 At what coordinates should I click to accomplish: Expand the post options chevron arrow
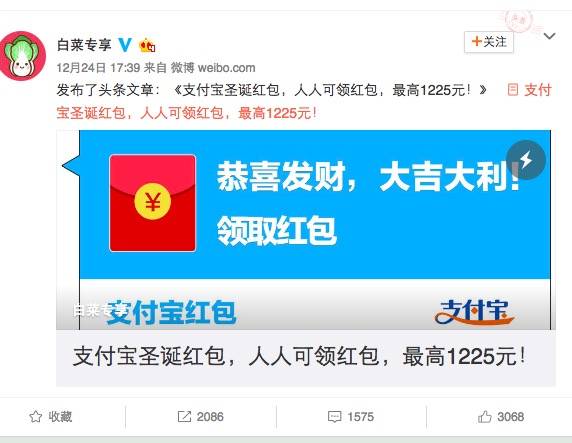[x=549, y=36]
